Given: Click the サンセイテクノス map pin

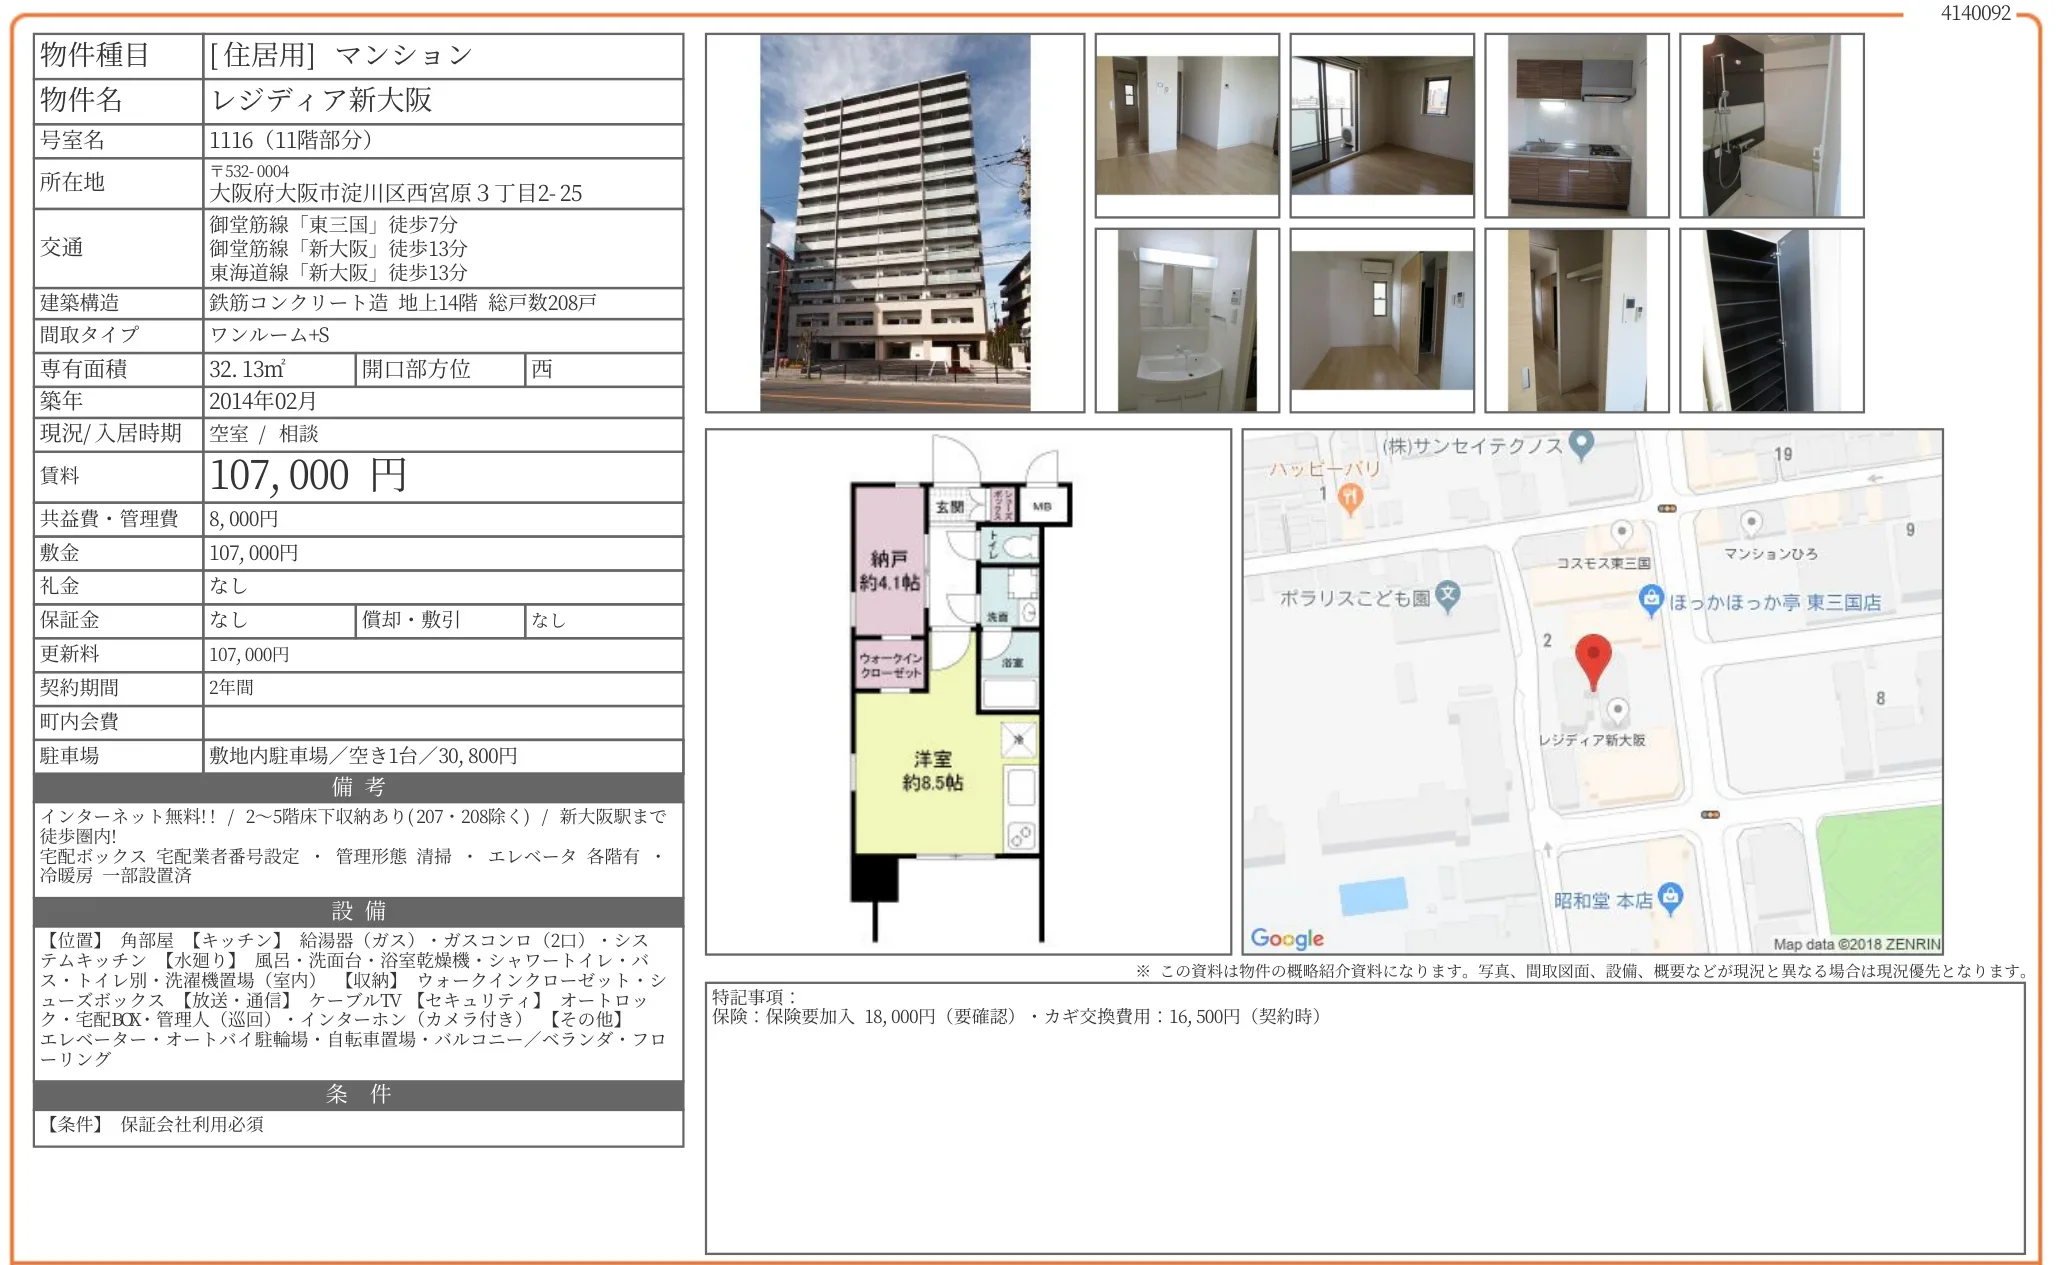Looking at the screenshot, I should (1581, 443).
